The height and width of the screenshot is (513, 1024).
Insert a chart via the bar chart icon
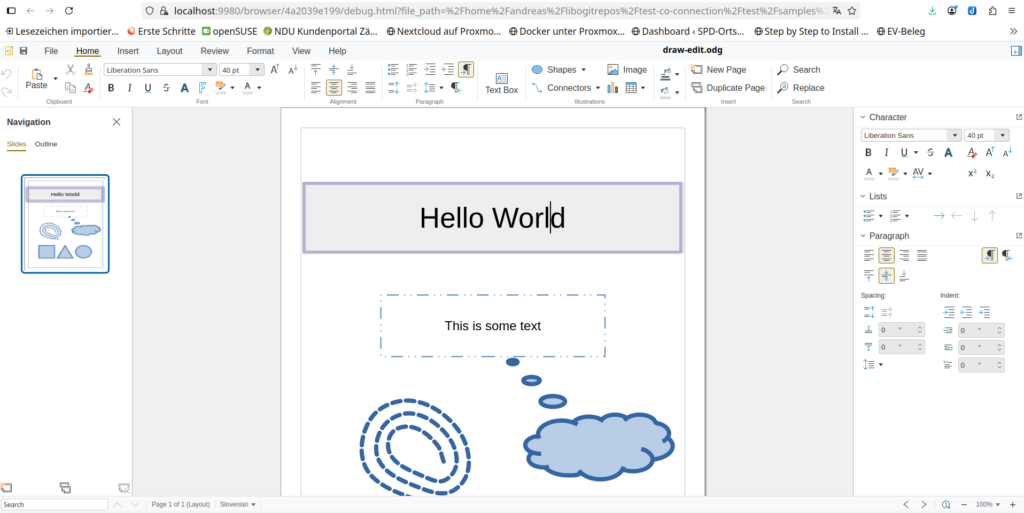pyautogui.click(x=613, y=87)
